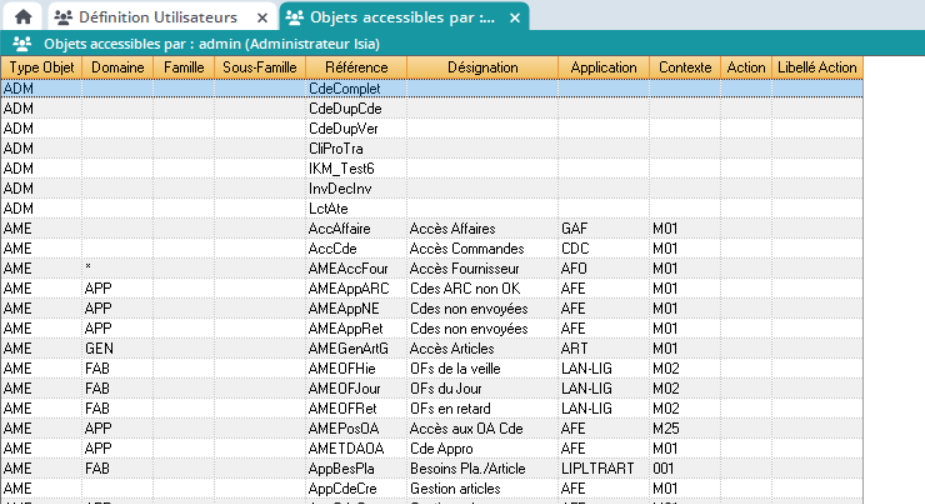
Task: Click the Famille column header
Action: coord(183,67)
